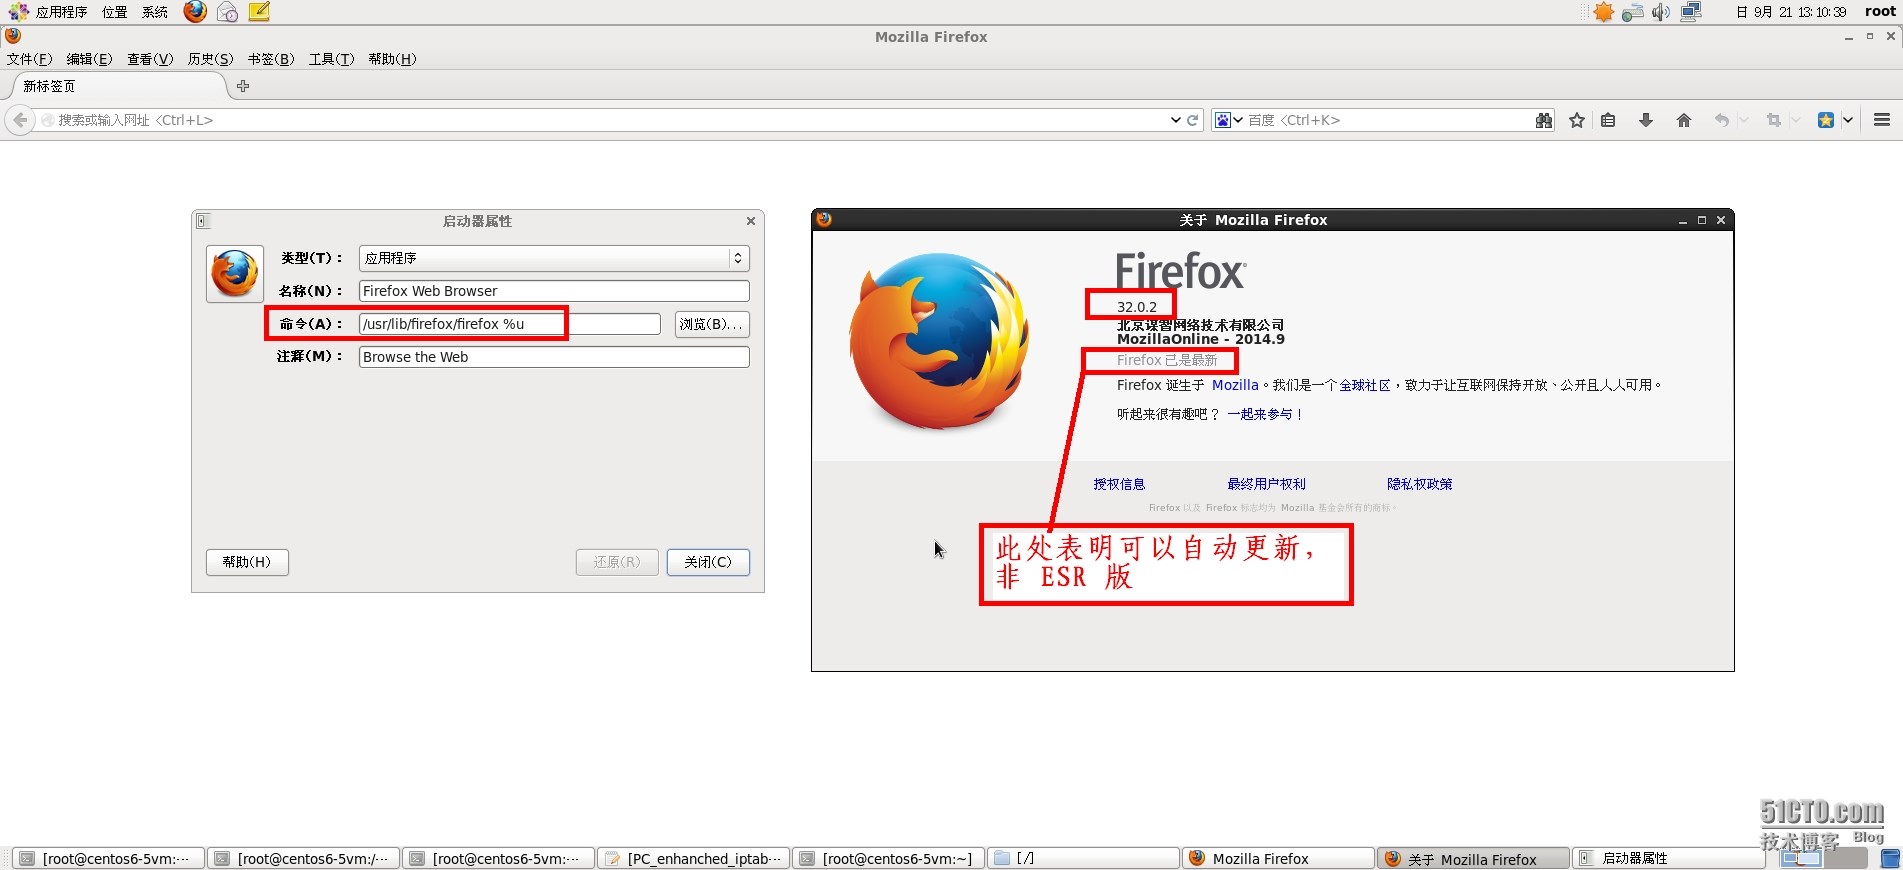Open the 工具(T) menu
1903x870 pixels.
click(x=331, y=59)
